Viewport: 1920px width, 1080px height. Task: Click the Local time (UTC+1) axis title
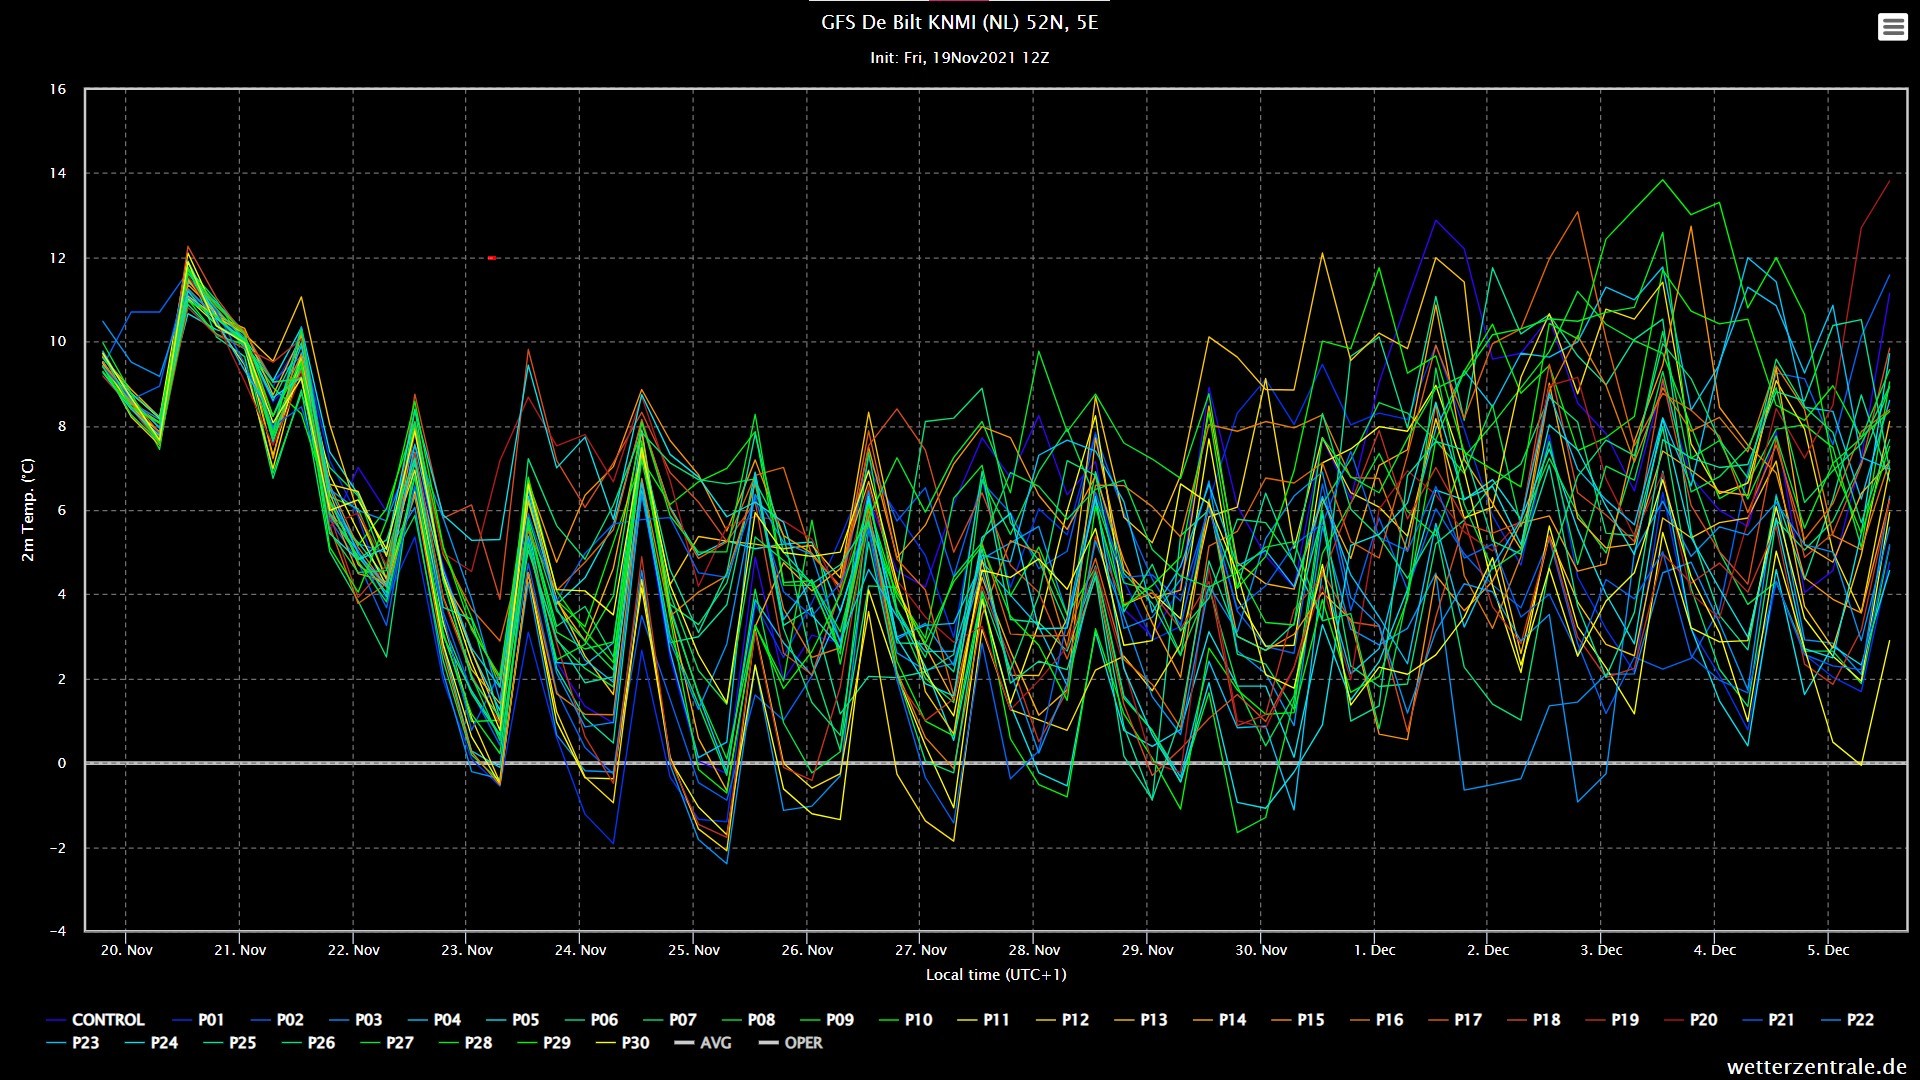[x=996, y=975]
